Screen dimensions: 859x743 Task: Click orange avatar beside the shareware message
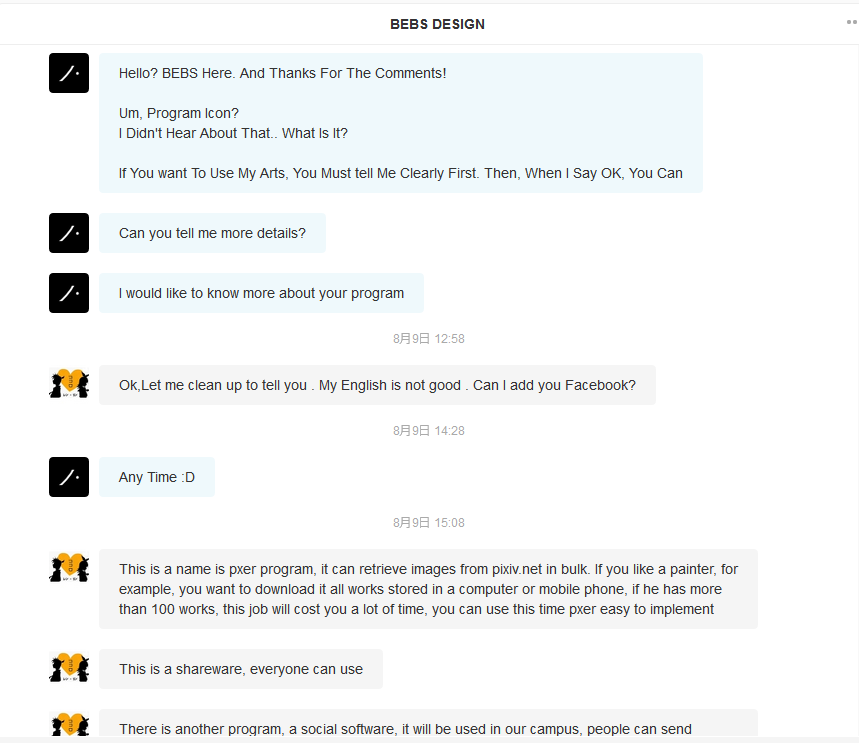69,668
